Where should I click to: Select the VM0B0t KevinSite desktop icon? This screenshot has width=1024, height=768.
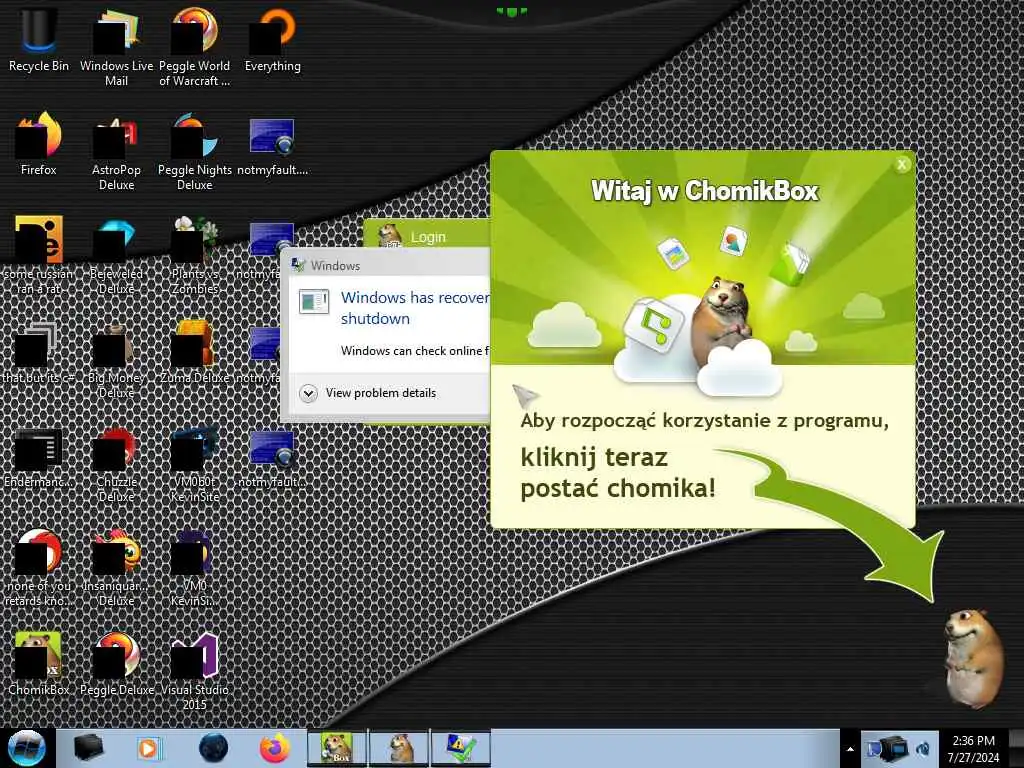click(195, 464)
